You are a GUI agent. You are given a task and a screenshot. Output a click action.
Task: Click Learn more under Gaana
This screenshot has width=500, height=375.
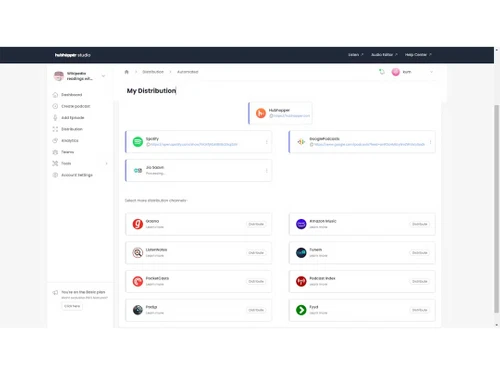(155, 227)
